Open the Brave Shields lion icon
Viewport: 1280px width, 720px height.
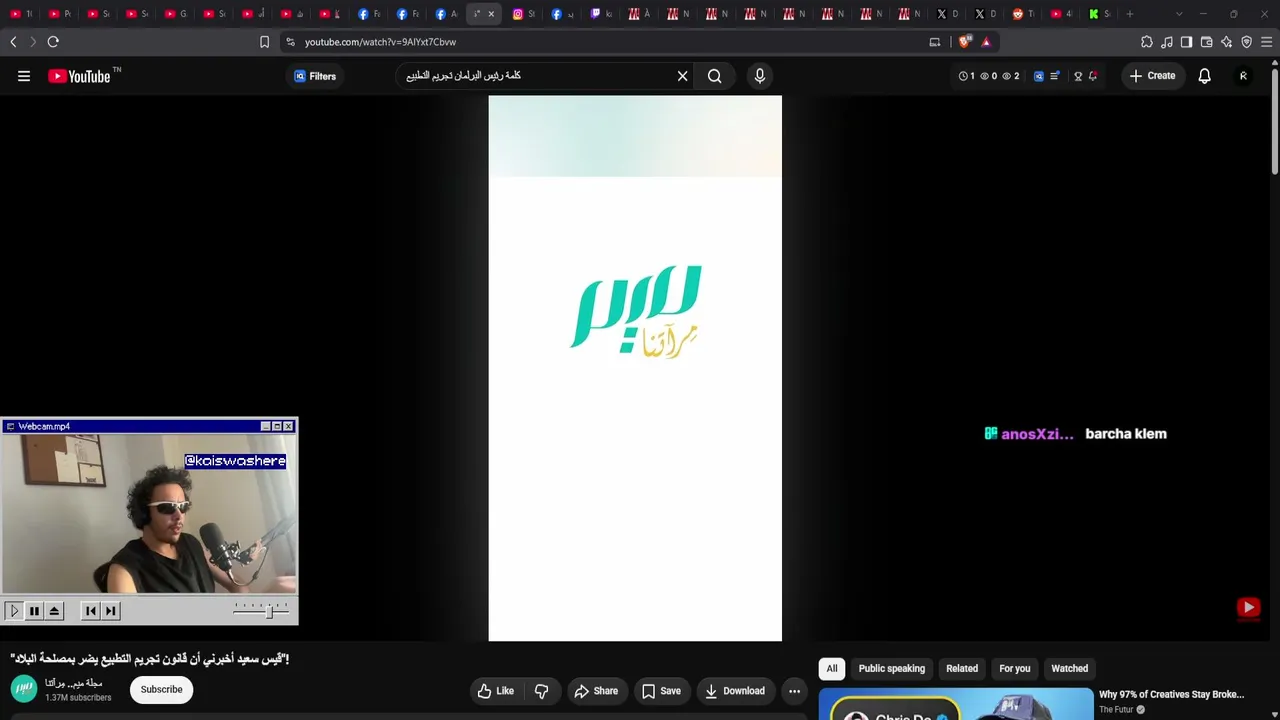[964, 42]
